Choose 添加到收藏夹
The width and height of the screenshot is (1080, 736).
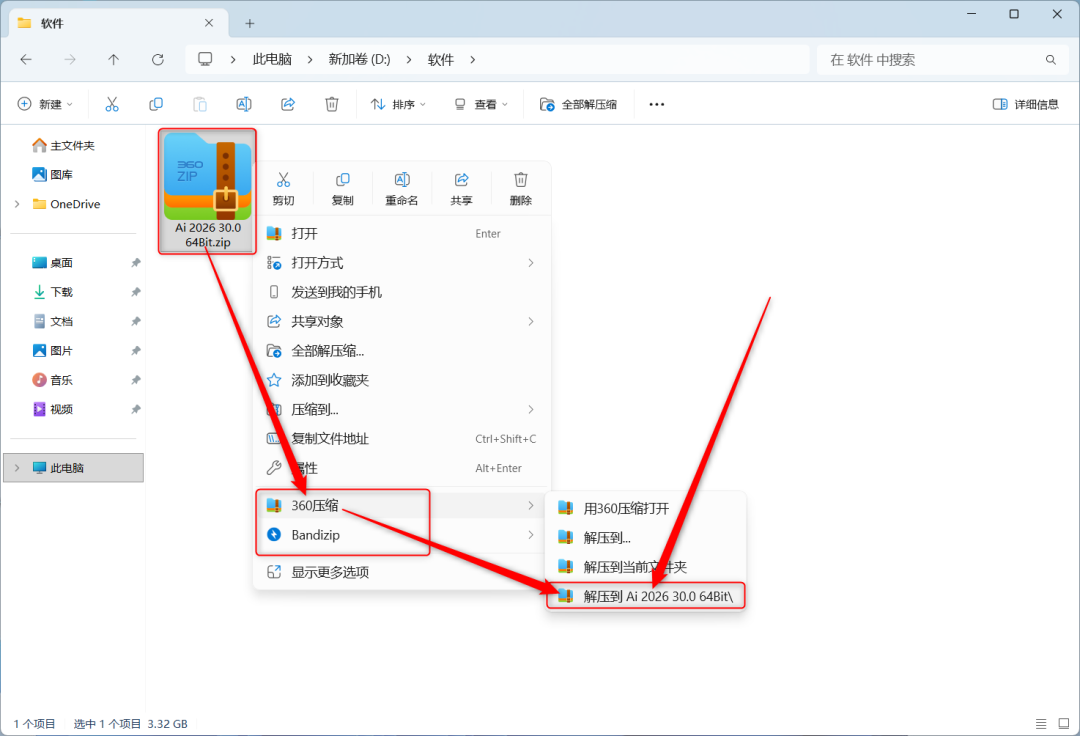(402, 380)
